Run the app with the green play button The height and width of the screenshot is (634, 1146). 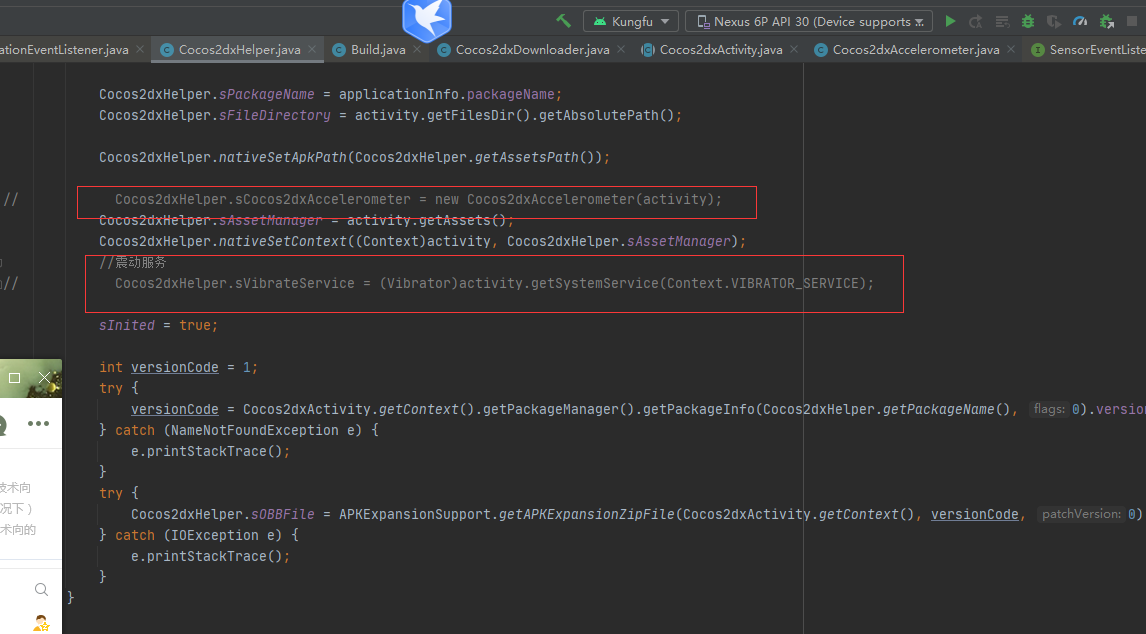pos(950,21)
